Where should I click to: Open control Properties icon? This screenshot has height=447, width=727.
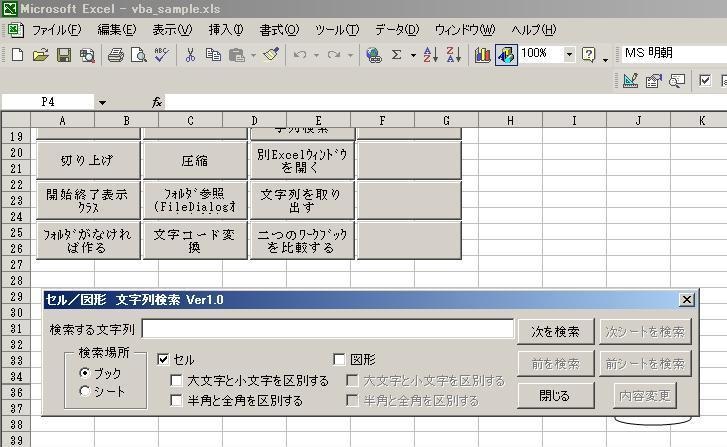(654, 81)
